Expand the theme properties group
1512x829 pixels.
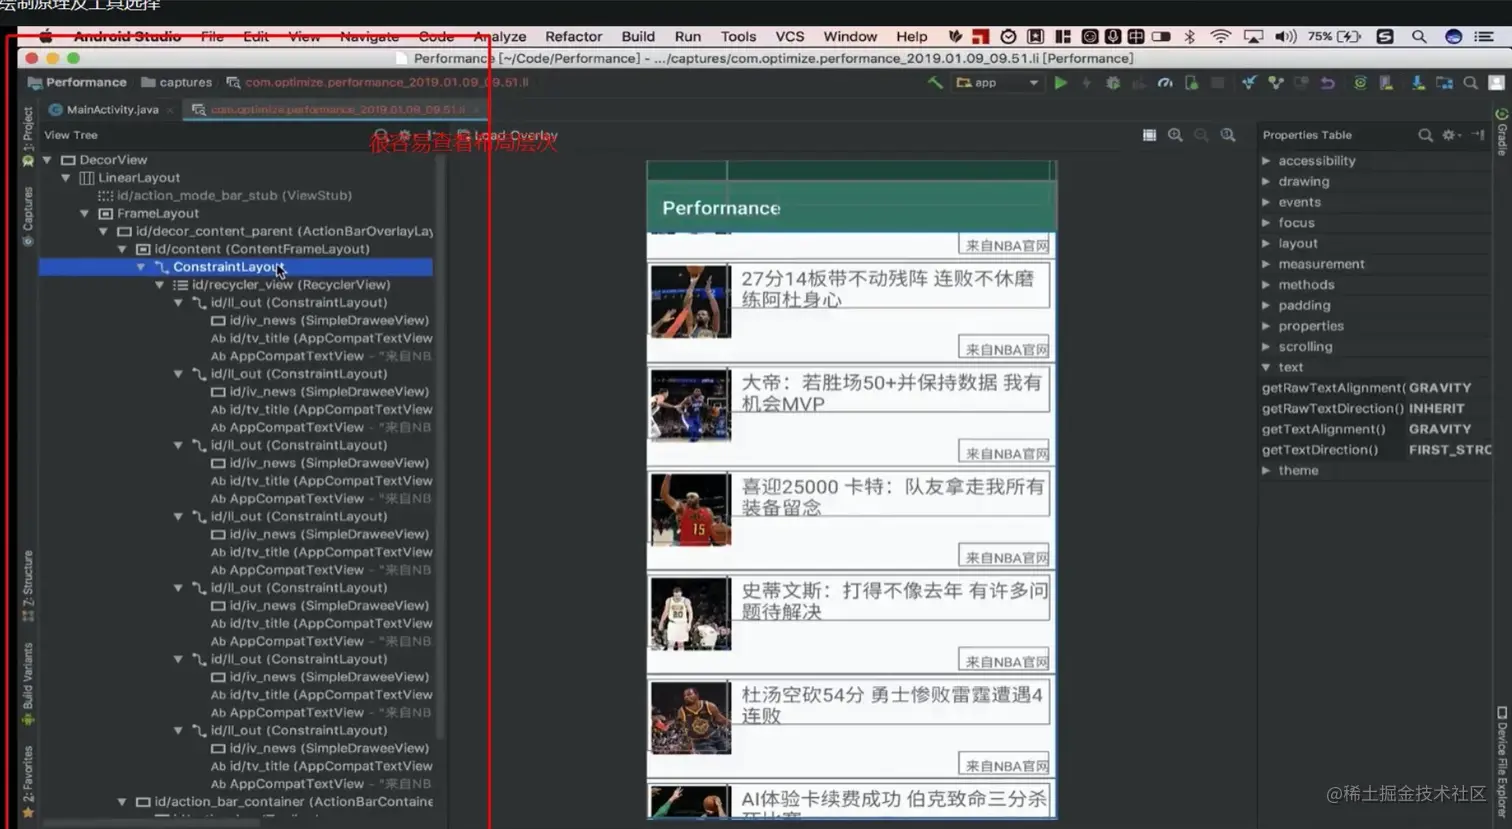tap(1267, 471)
